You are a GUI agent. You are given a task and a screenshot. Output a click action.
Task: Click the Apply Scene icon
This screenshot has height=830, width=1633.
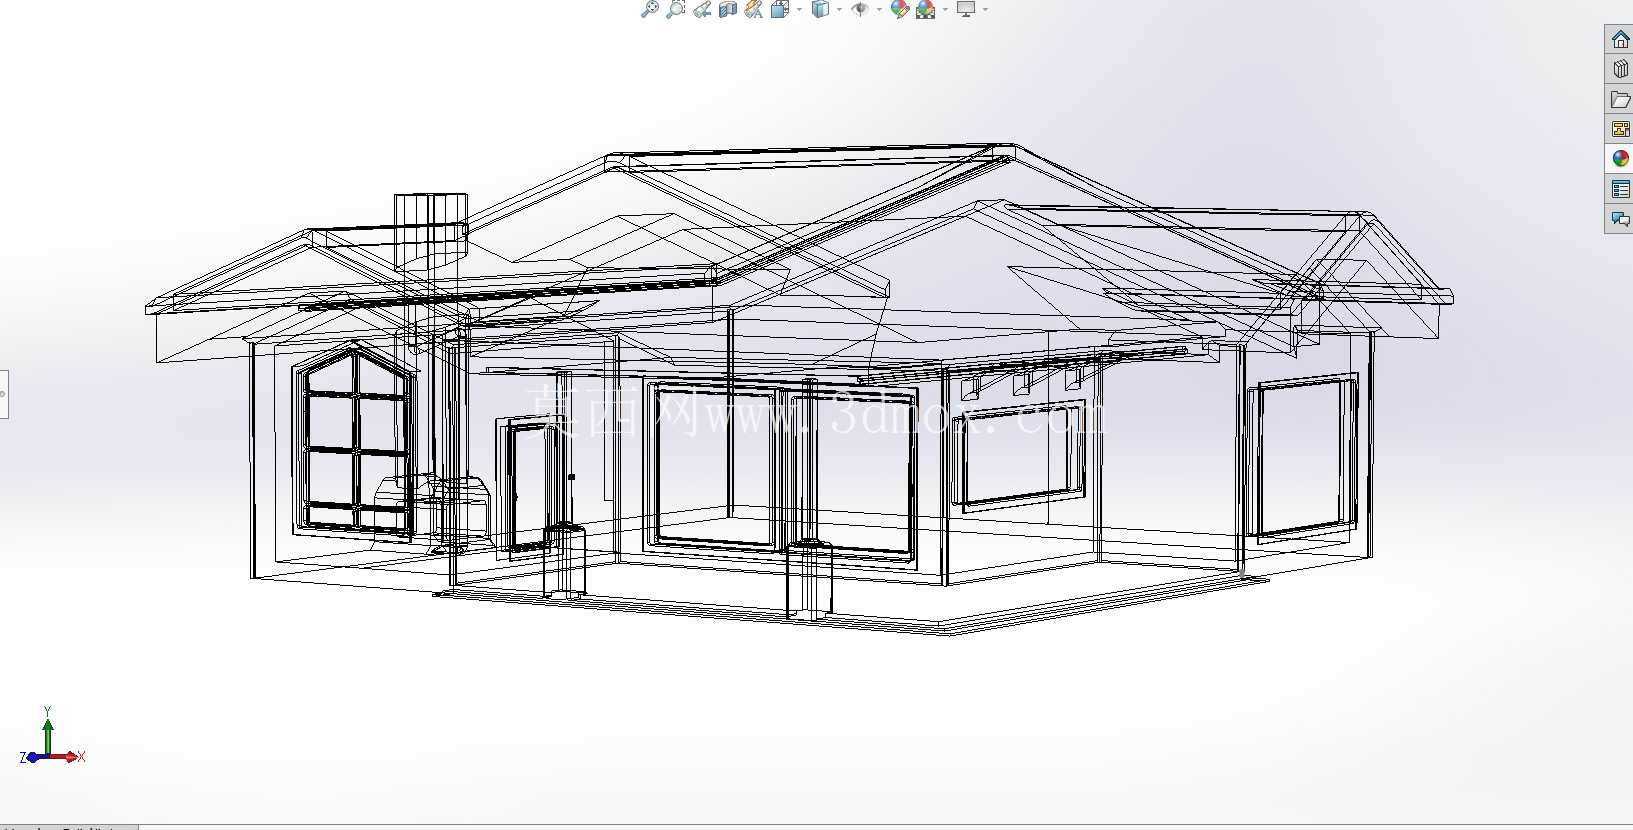[x=926, y=9]
